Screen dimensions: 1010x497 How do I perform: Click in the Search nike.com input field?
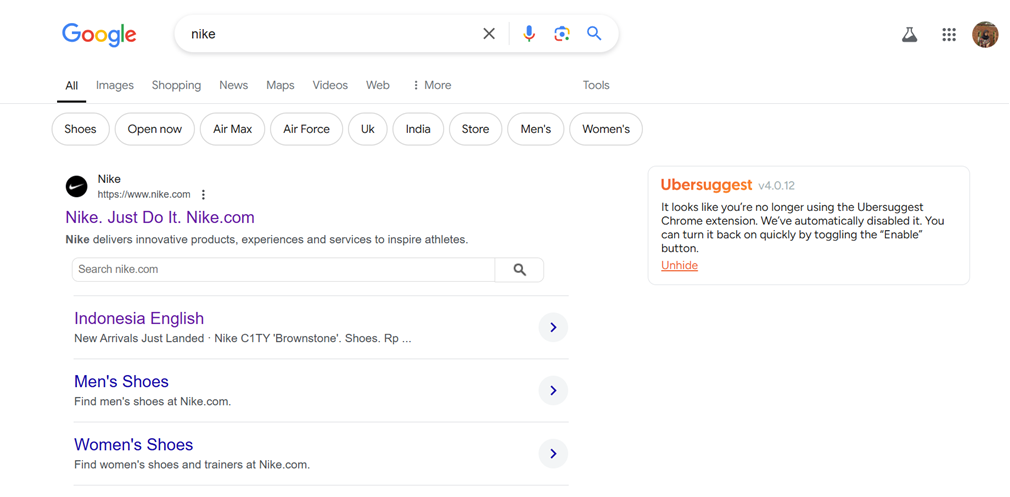283,270
